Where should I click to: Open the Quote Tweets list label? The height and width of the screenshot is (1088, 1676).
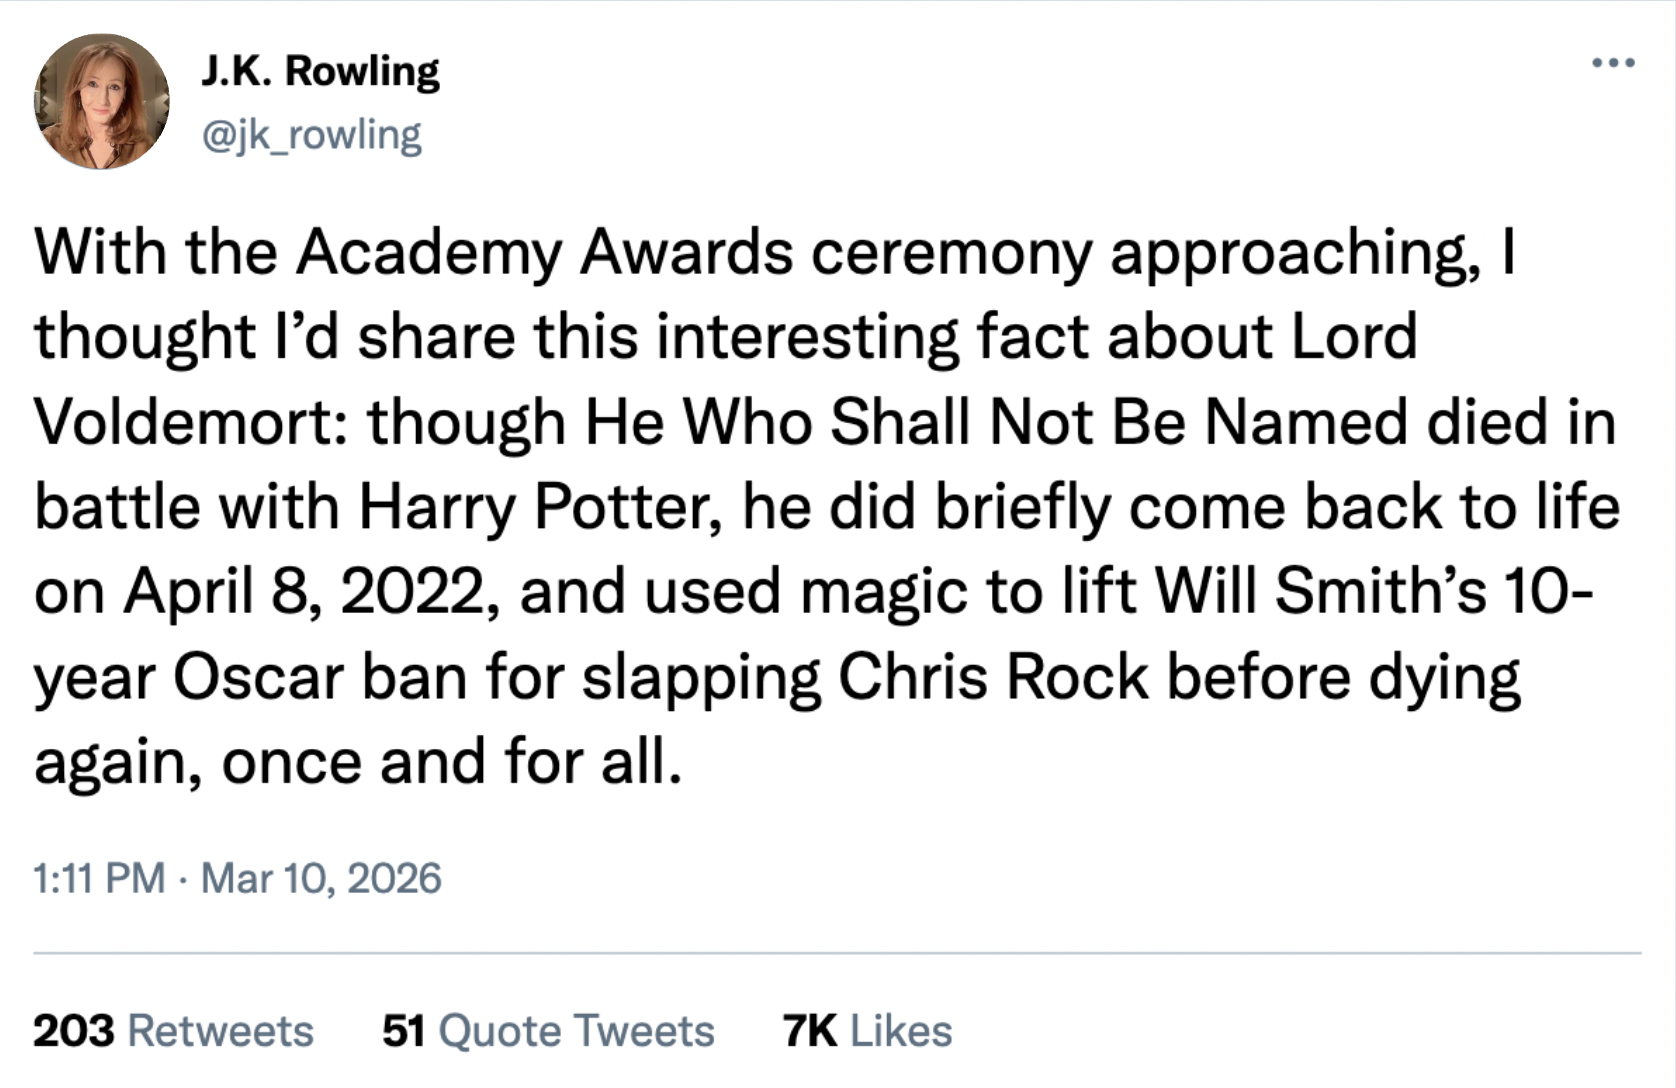576,1031
